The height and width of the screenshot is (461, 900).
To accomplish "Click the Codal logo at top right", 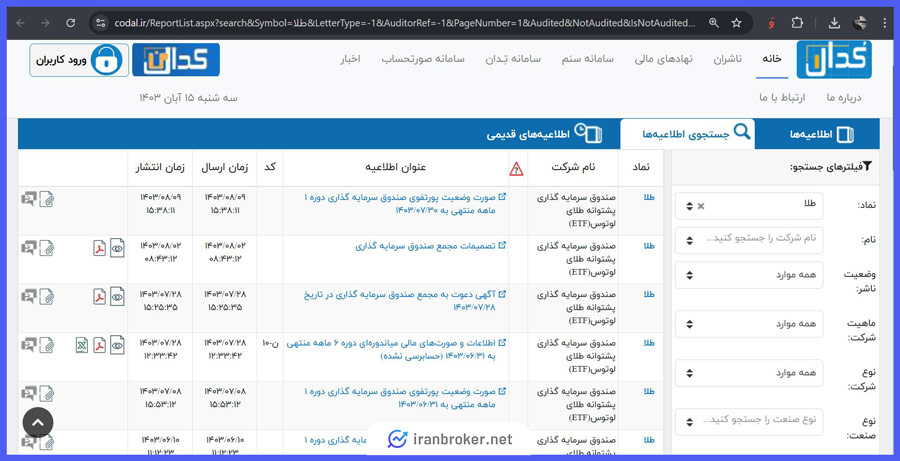I will point(834,60).
